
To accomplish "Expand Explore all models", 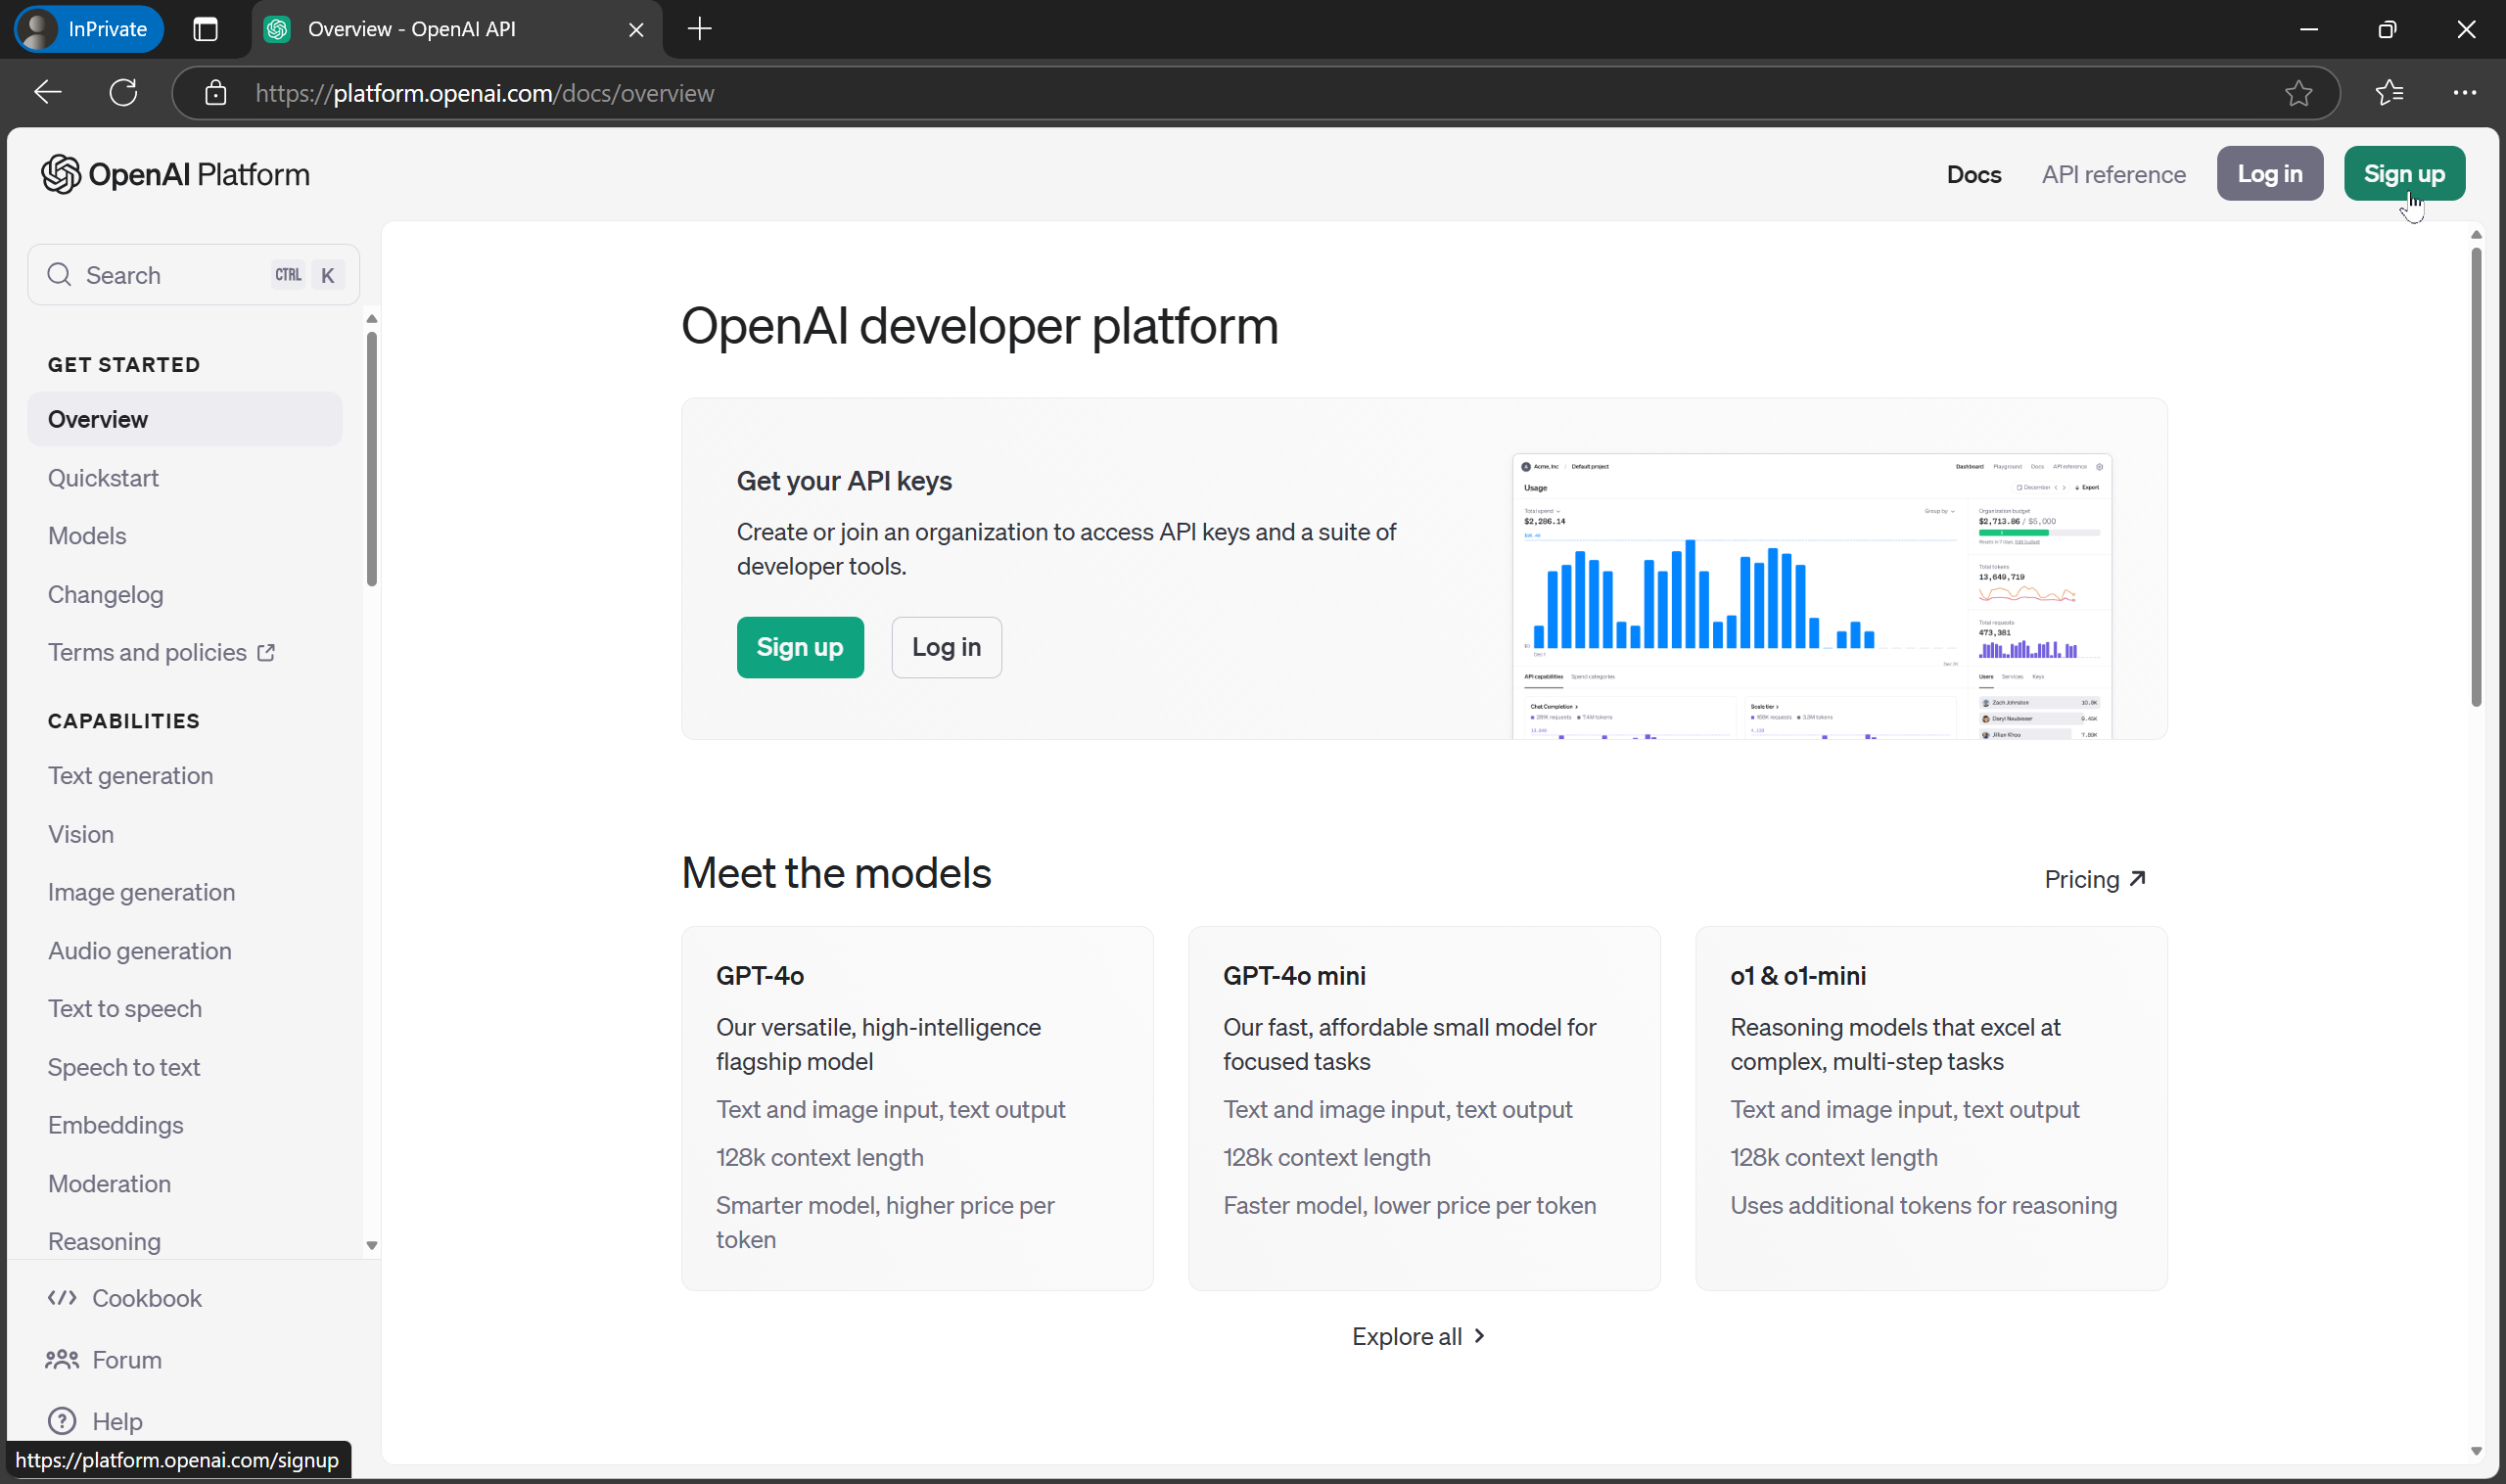I will [1419, 1335].
